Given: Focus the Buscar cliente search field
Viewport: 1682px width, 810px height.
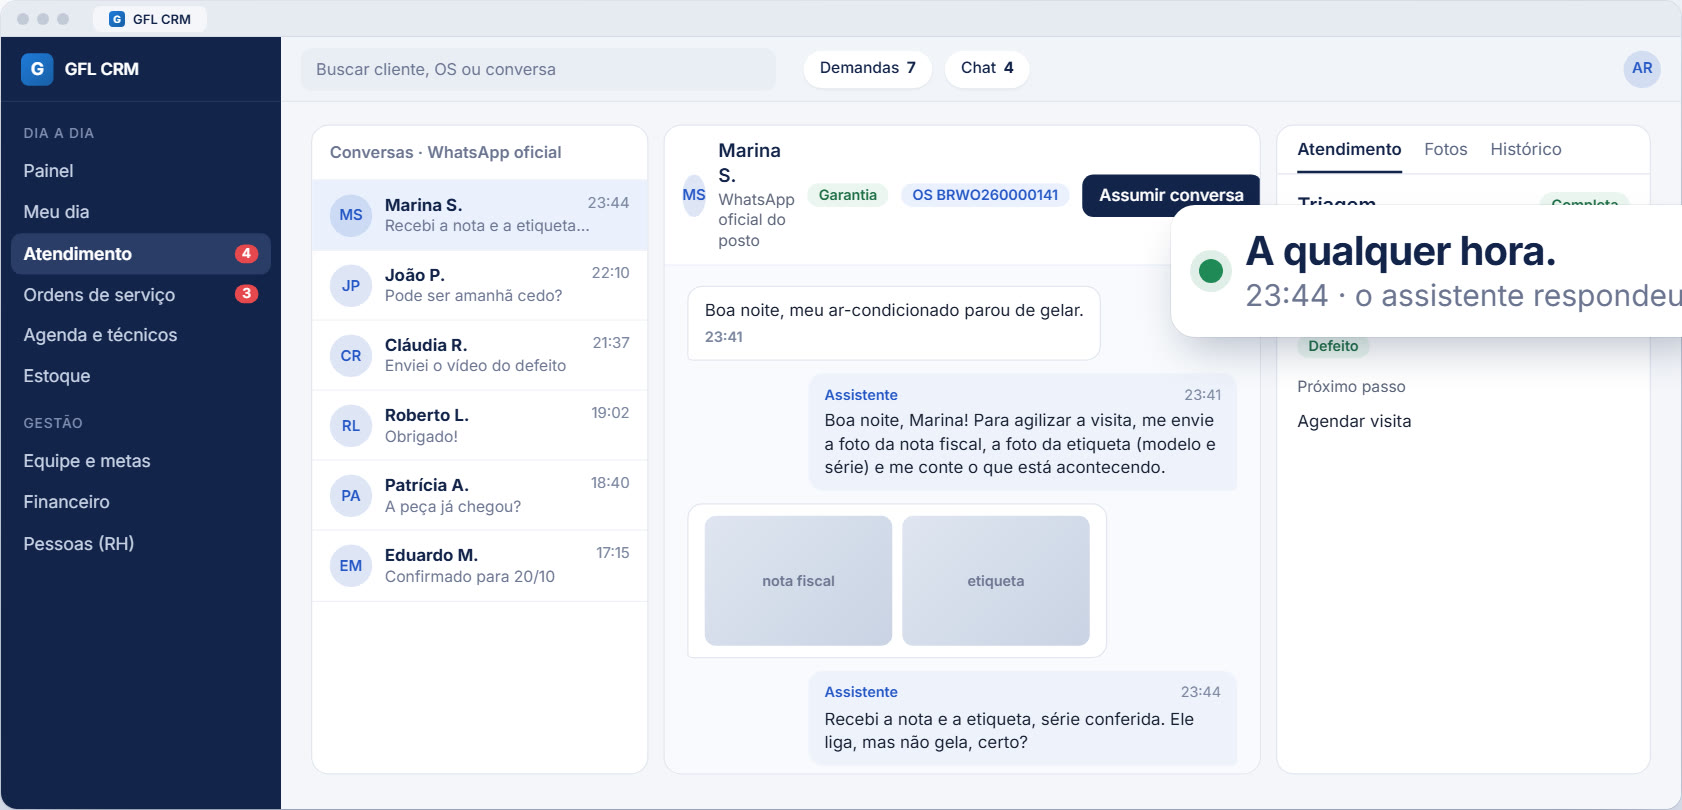Looking at the screenshot, I should point(538,69).
